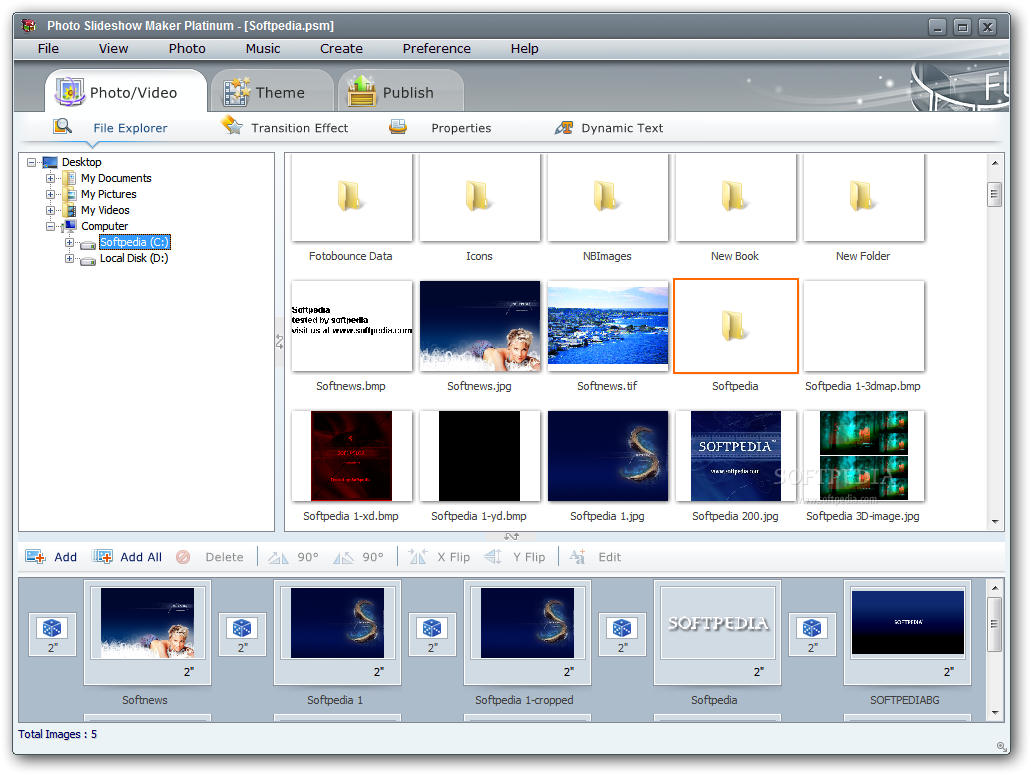Screen dimensions: 1031x775
Task: Select the Softpedia 3D-image.jpg thumbnail
Action: pos(863,457)
